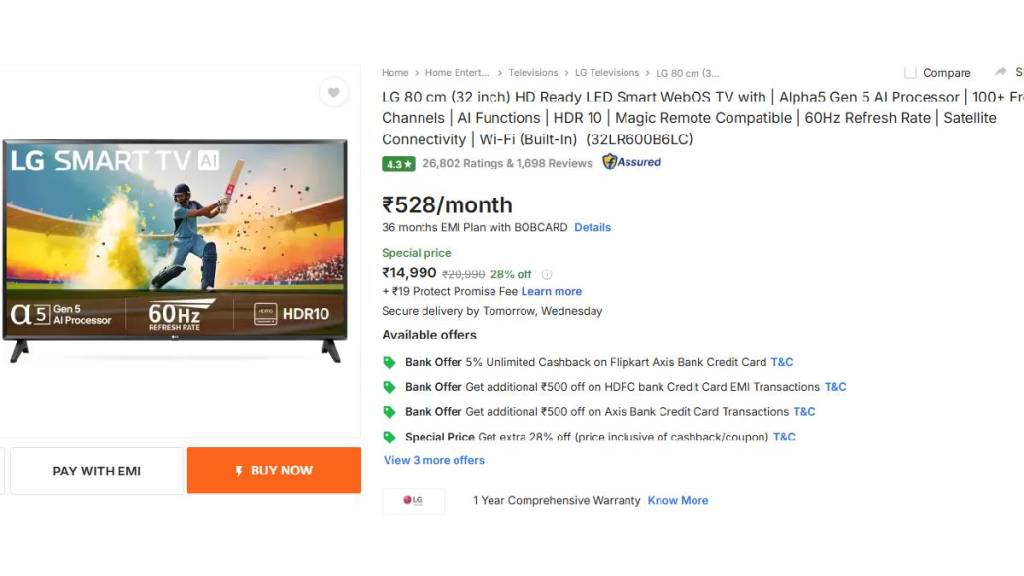Click green tag icon beside HDFC bank offer

389,387
